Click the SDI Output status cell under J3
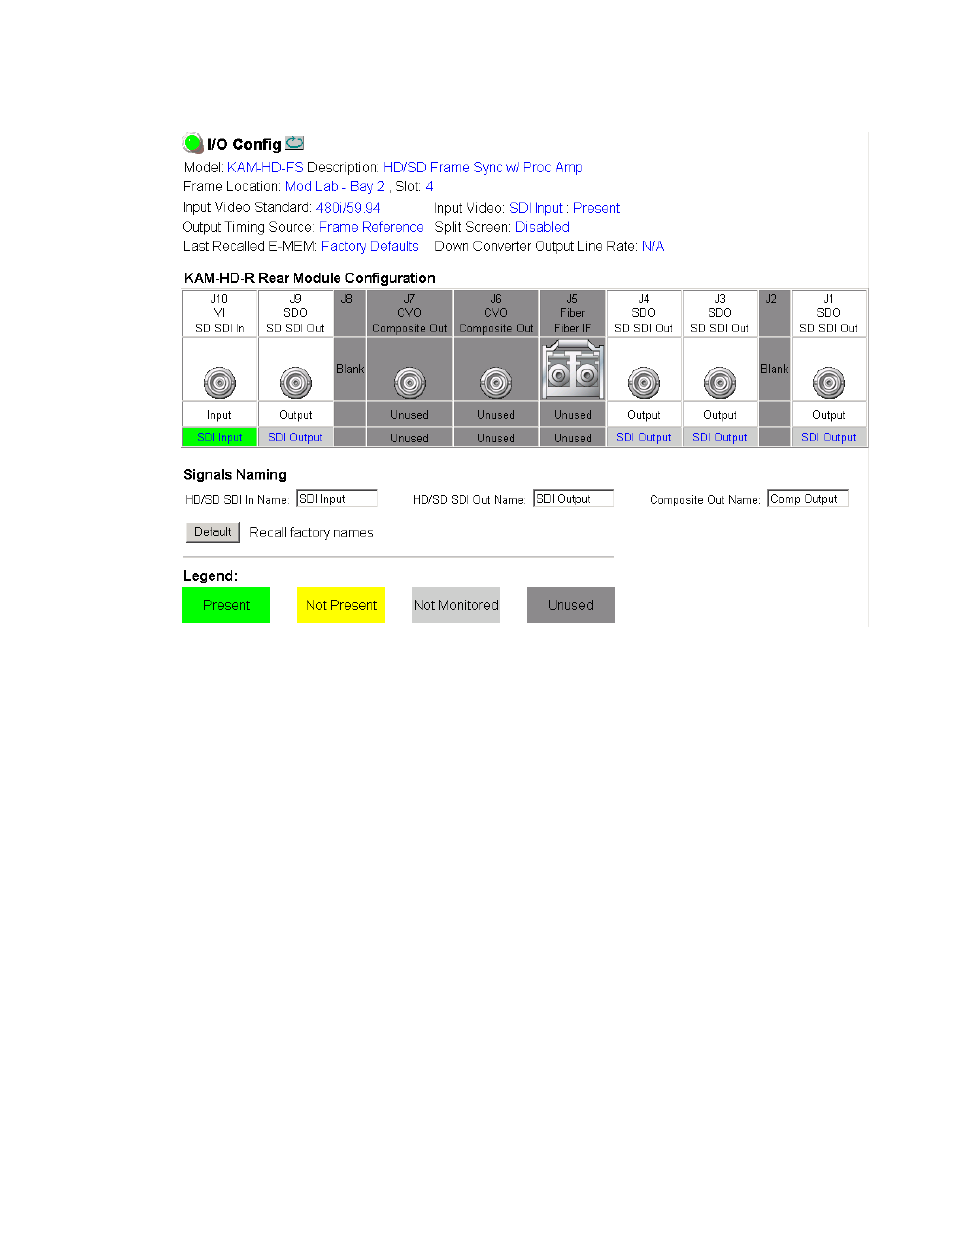 (720, 437)
